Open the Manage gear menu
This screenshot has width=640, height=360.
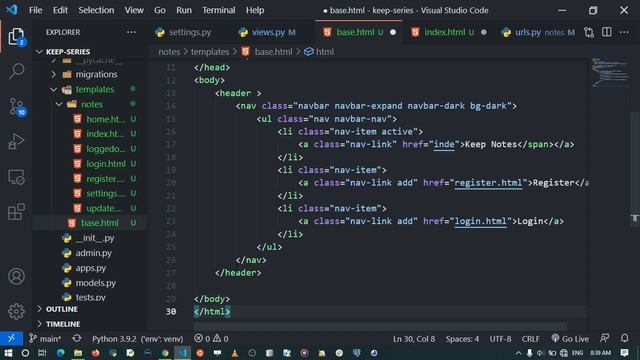coord(16,311)
